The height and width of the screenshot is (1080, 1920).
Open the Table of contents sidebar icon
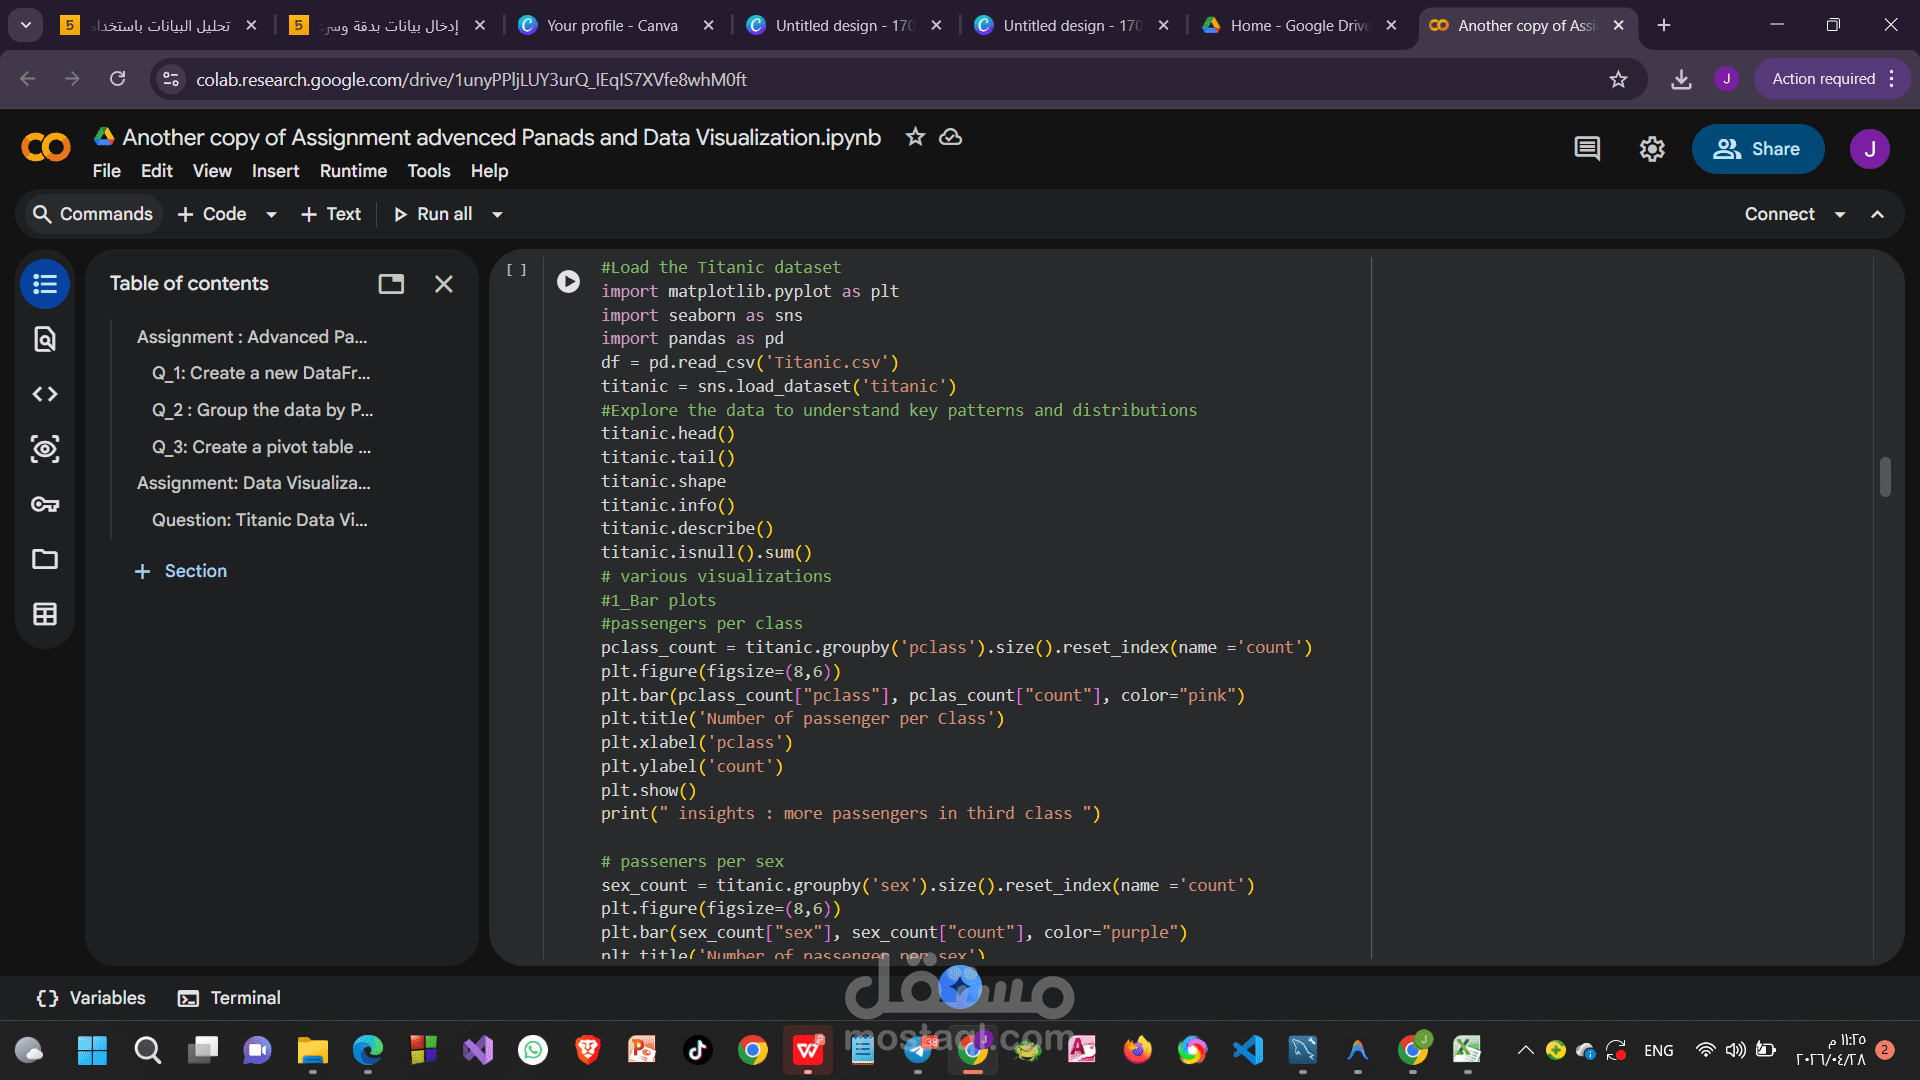45,284
